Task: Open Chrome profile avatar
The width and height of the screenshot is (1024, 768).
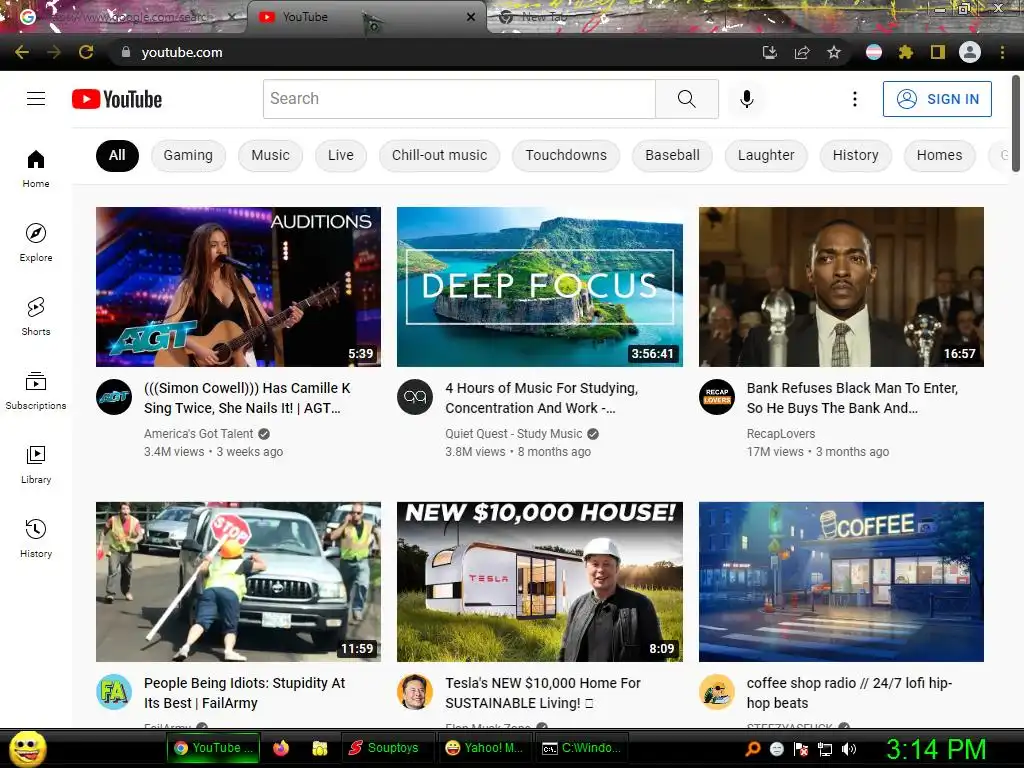Action: coord(970,52)
